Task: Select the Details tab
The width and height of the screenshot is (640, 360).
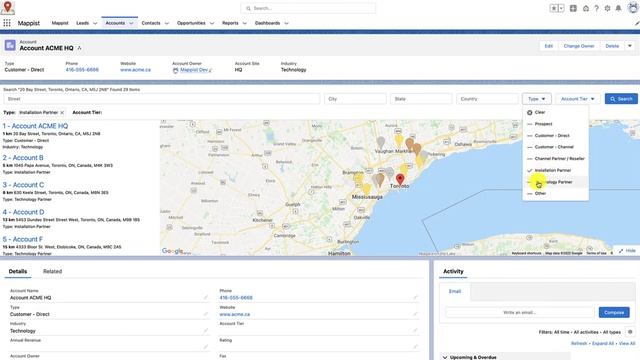Action: point(18,271)
